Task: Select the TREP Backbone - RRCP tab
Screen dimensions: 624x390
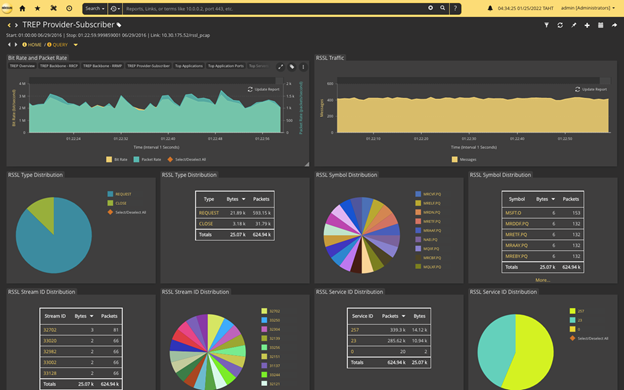Action: (59, 66)
